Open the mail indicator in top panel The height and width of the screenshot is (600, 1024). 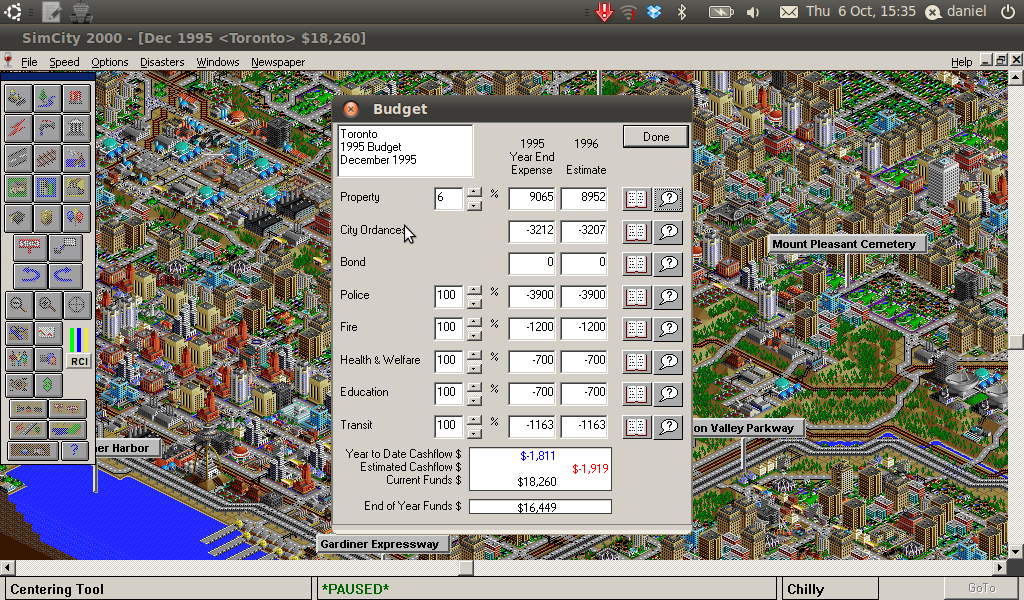pyautogui.click(x=788, y=12)
